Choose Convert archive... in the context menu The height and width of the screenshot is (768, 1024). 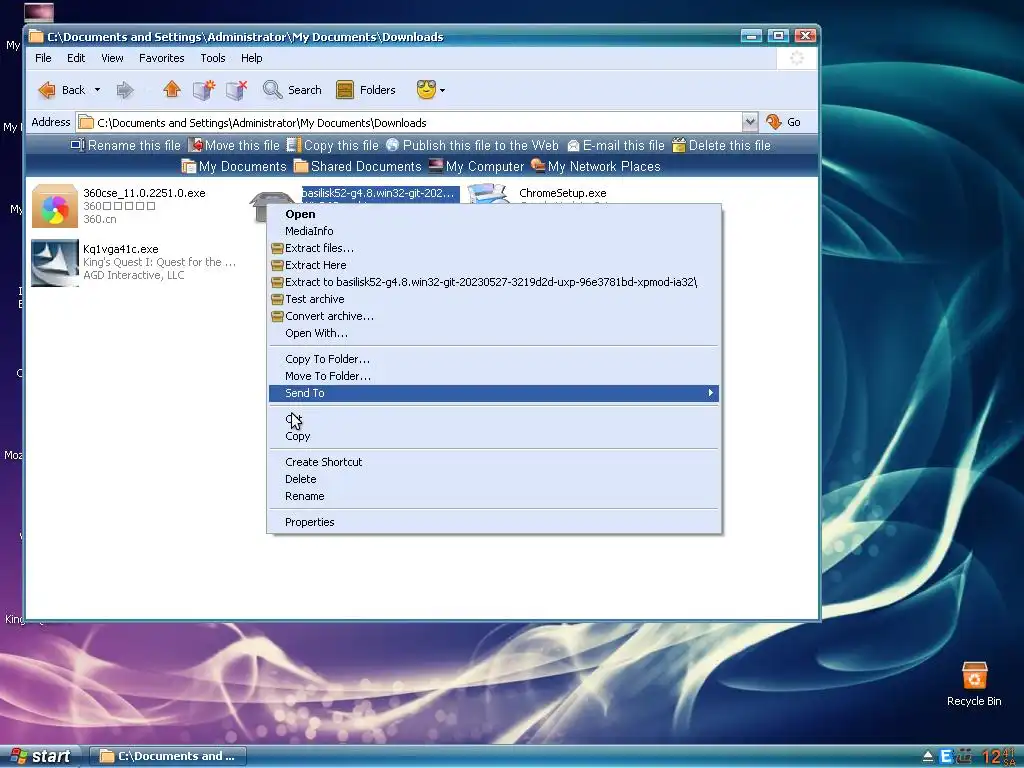coord(494,316)
